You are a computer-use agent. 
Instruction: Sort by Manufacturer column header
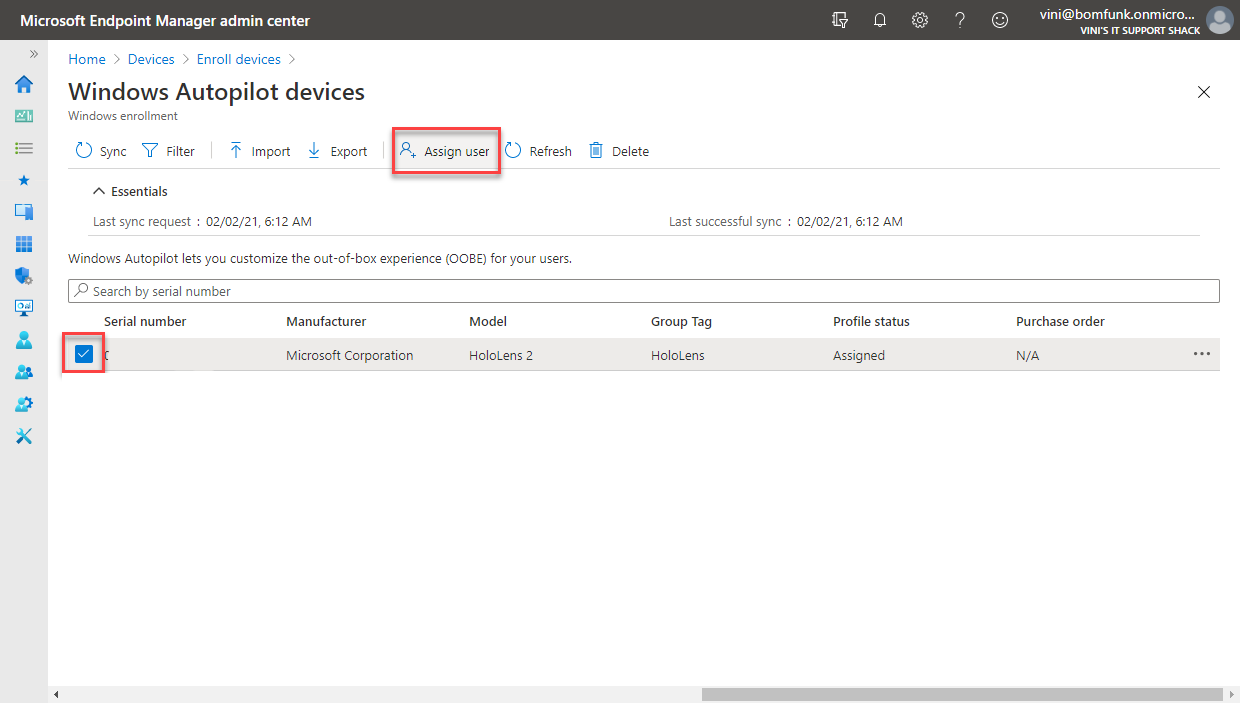click(x=326, y=321)
